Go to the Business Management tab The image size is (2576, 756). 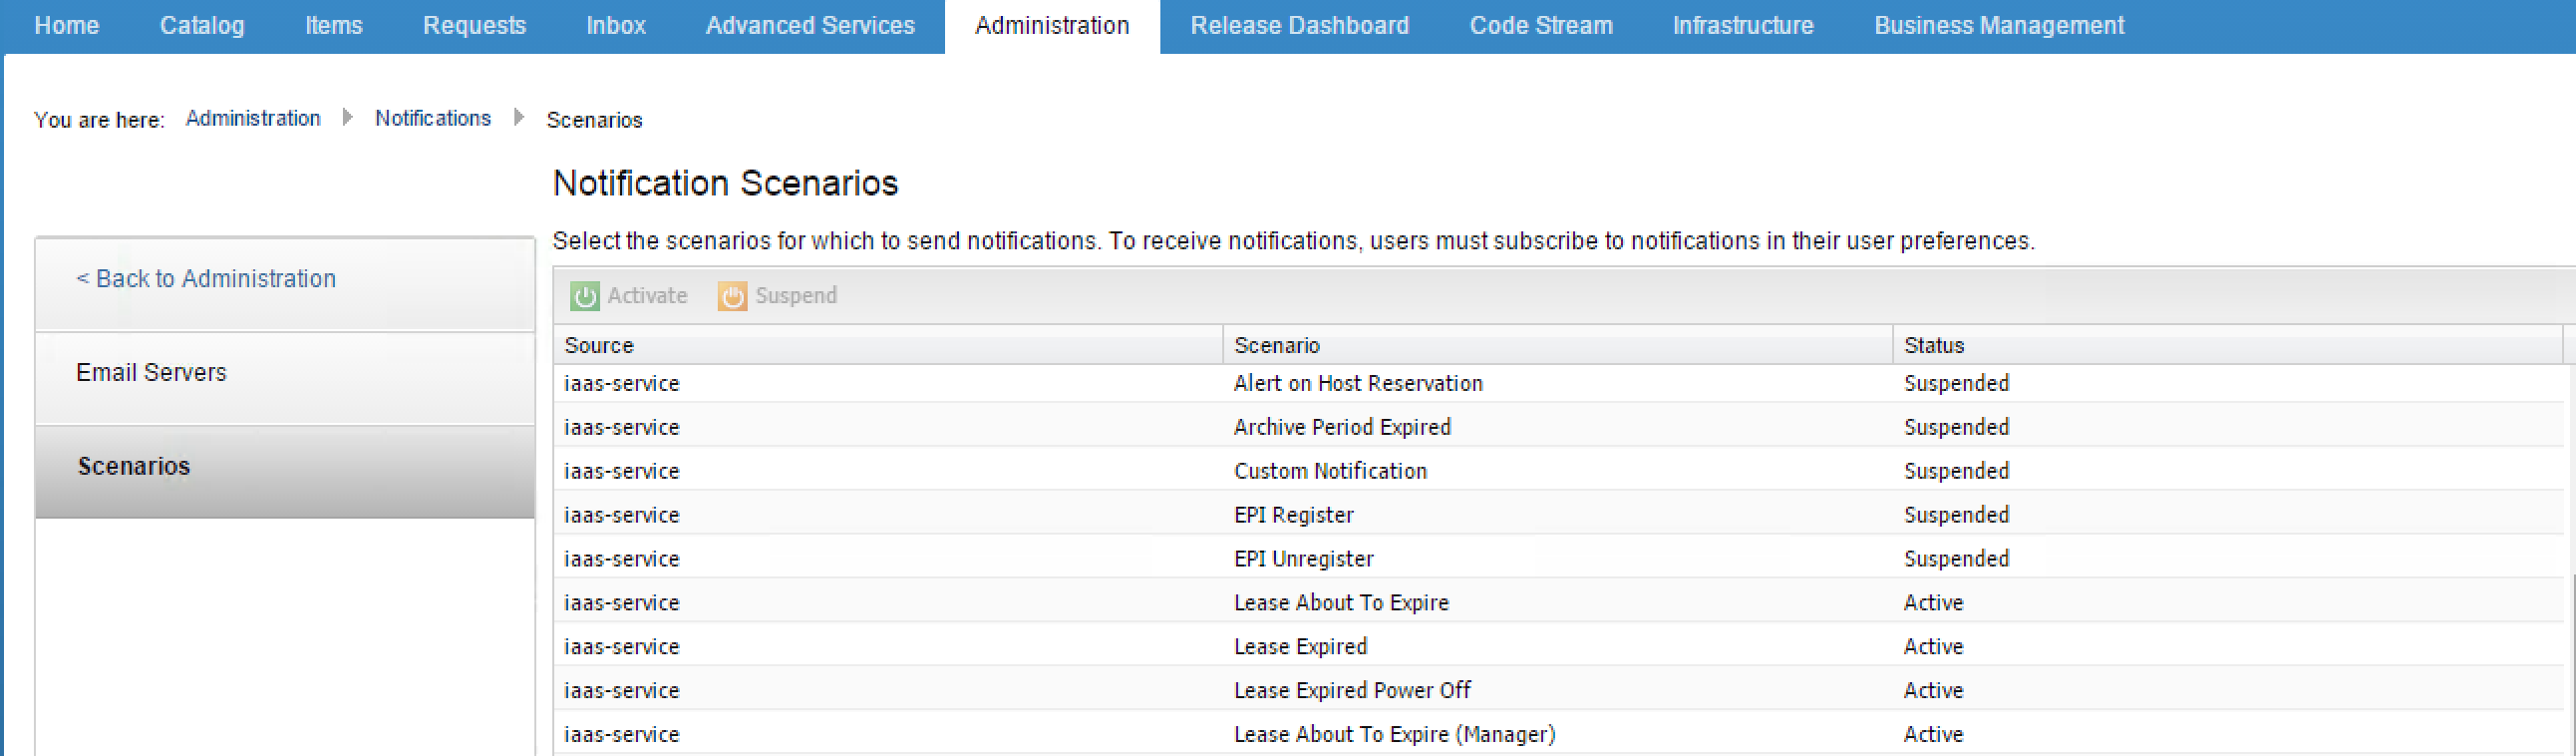pyautogui.click(x=1998, y=26)
